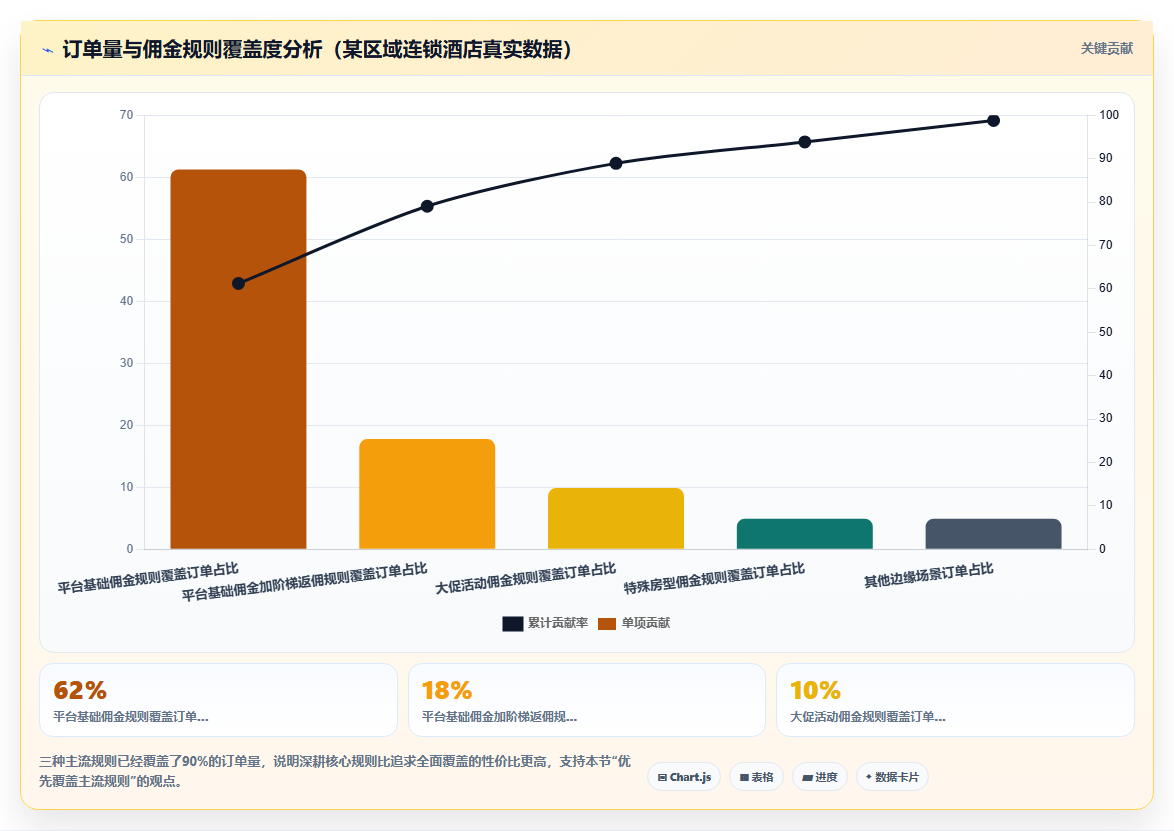The image size is (1174, 831).
Task: Click the dark 累计贡献率 legend swatch
Action: click(x=513, y=624)
